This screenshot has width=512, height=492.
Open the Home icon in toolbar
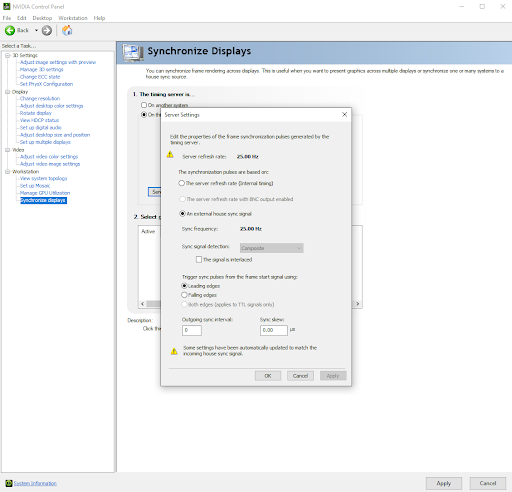[x=67, y=31]
